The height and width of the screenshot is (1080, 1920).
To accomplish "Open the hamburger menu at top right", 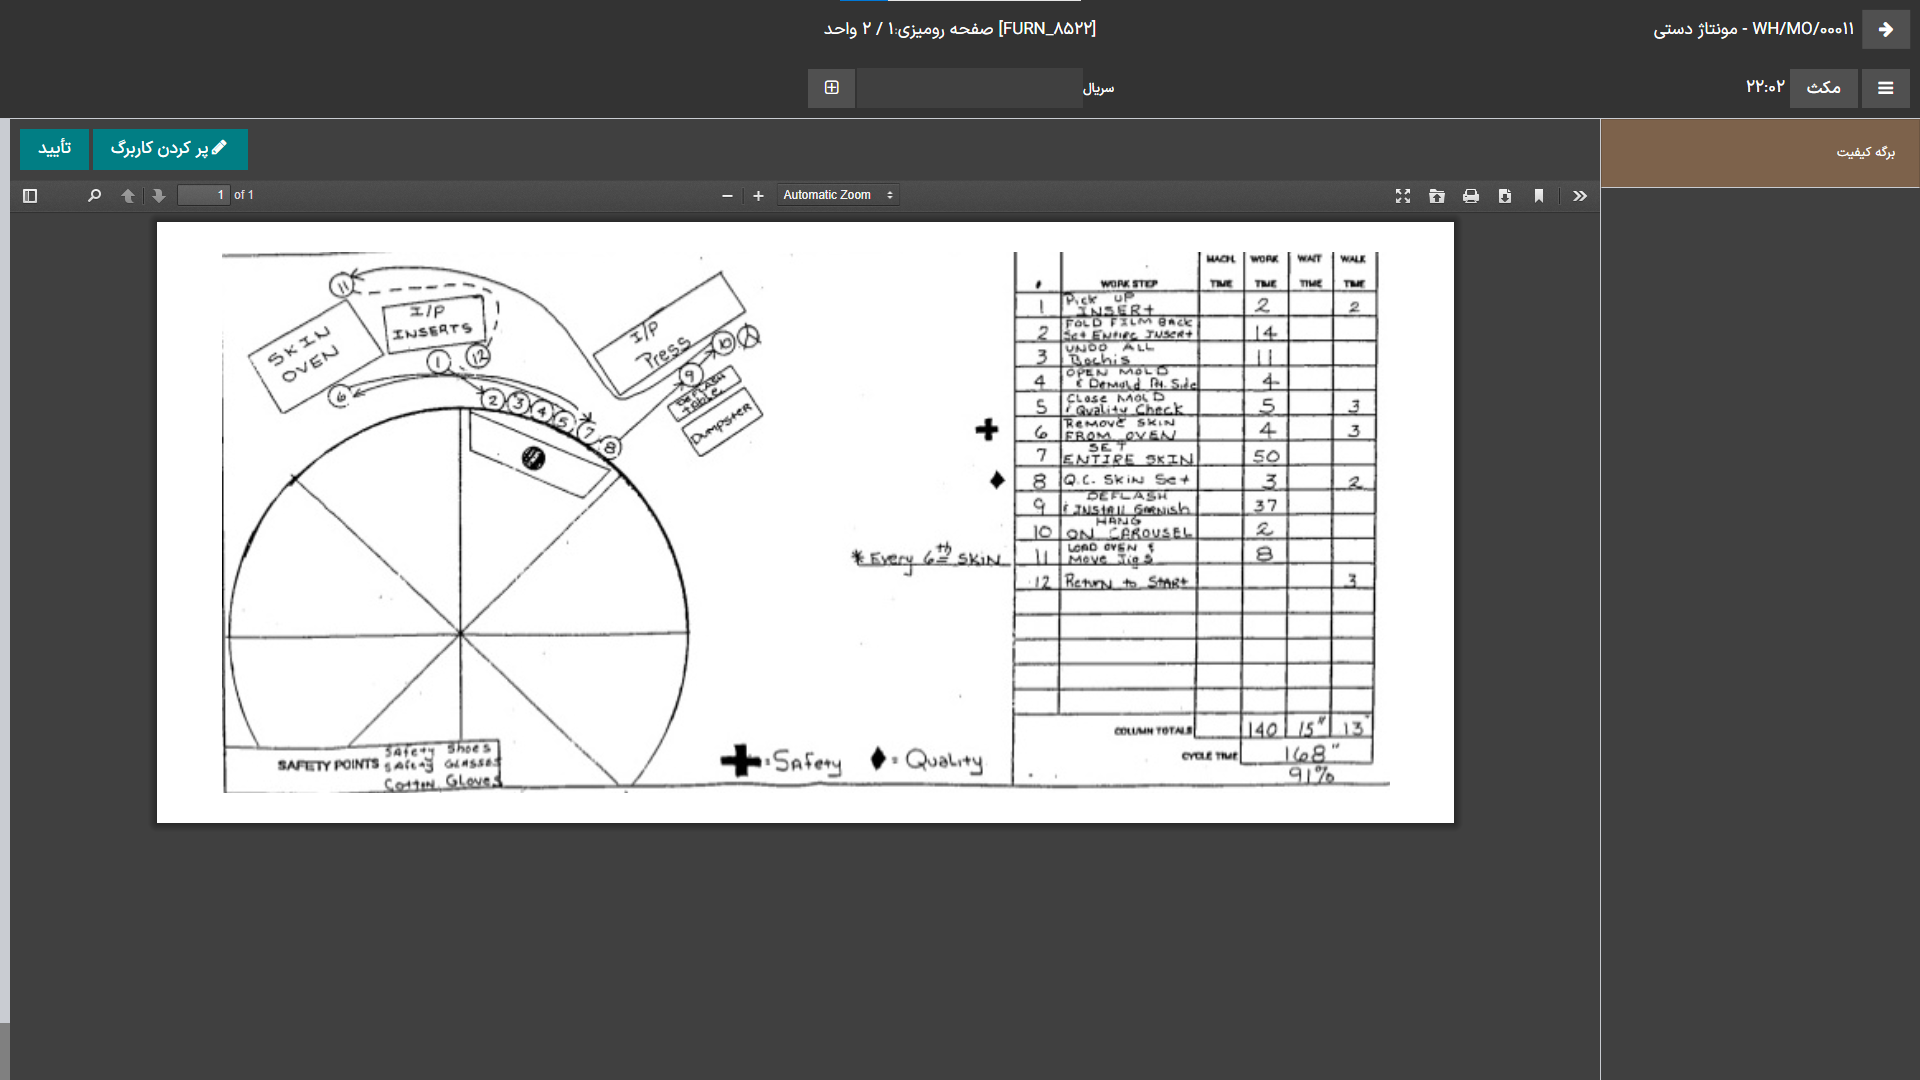I will [1885, 88].
